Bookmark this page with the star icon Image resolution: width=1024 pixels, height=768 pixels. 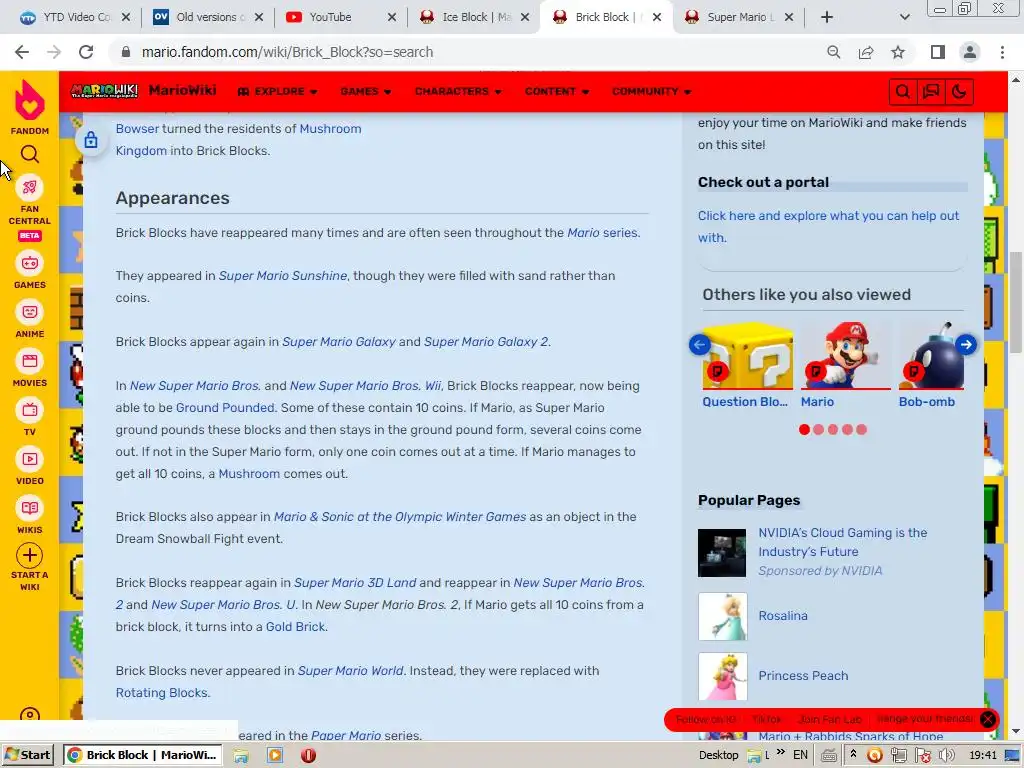898,52
